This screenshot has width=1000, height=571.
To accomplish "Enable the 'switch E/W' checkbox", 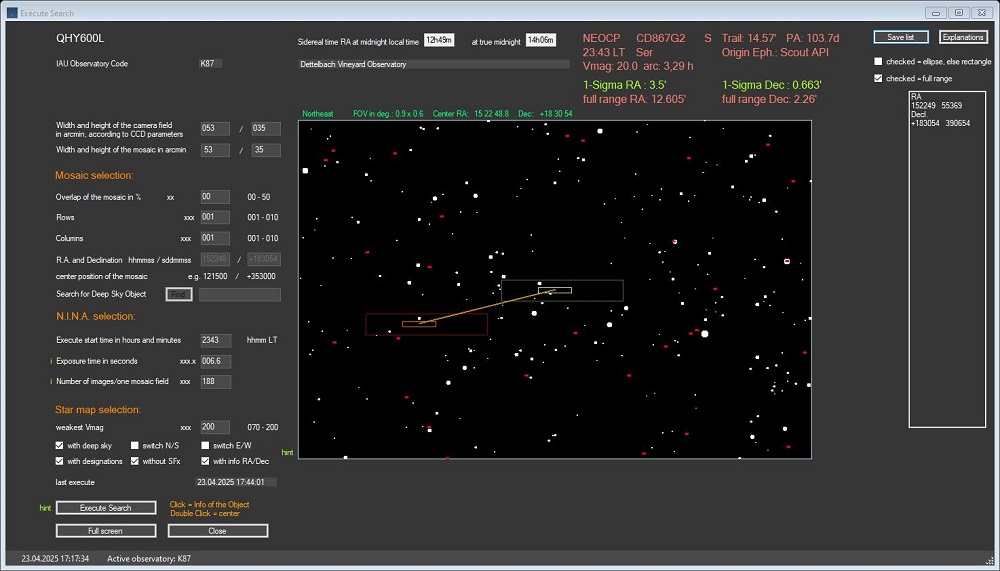I will coord(206,445).
